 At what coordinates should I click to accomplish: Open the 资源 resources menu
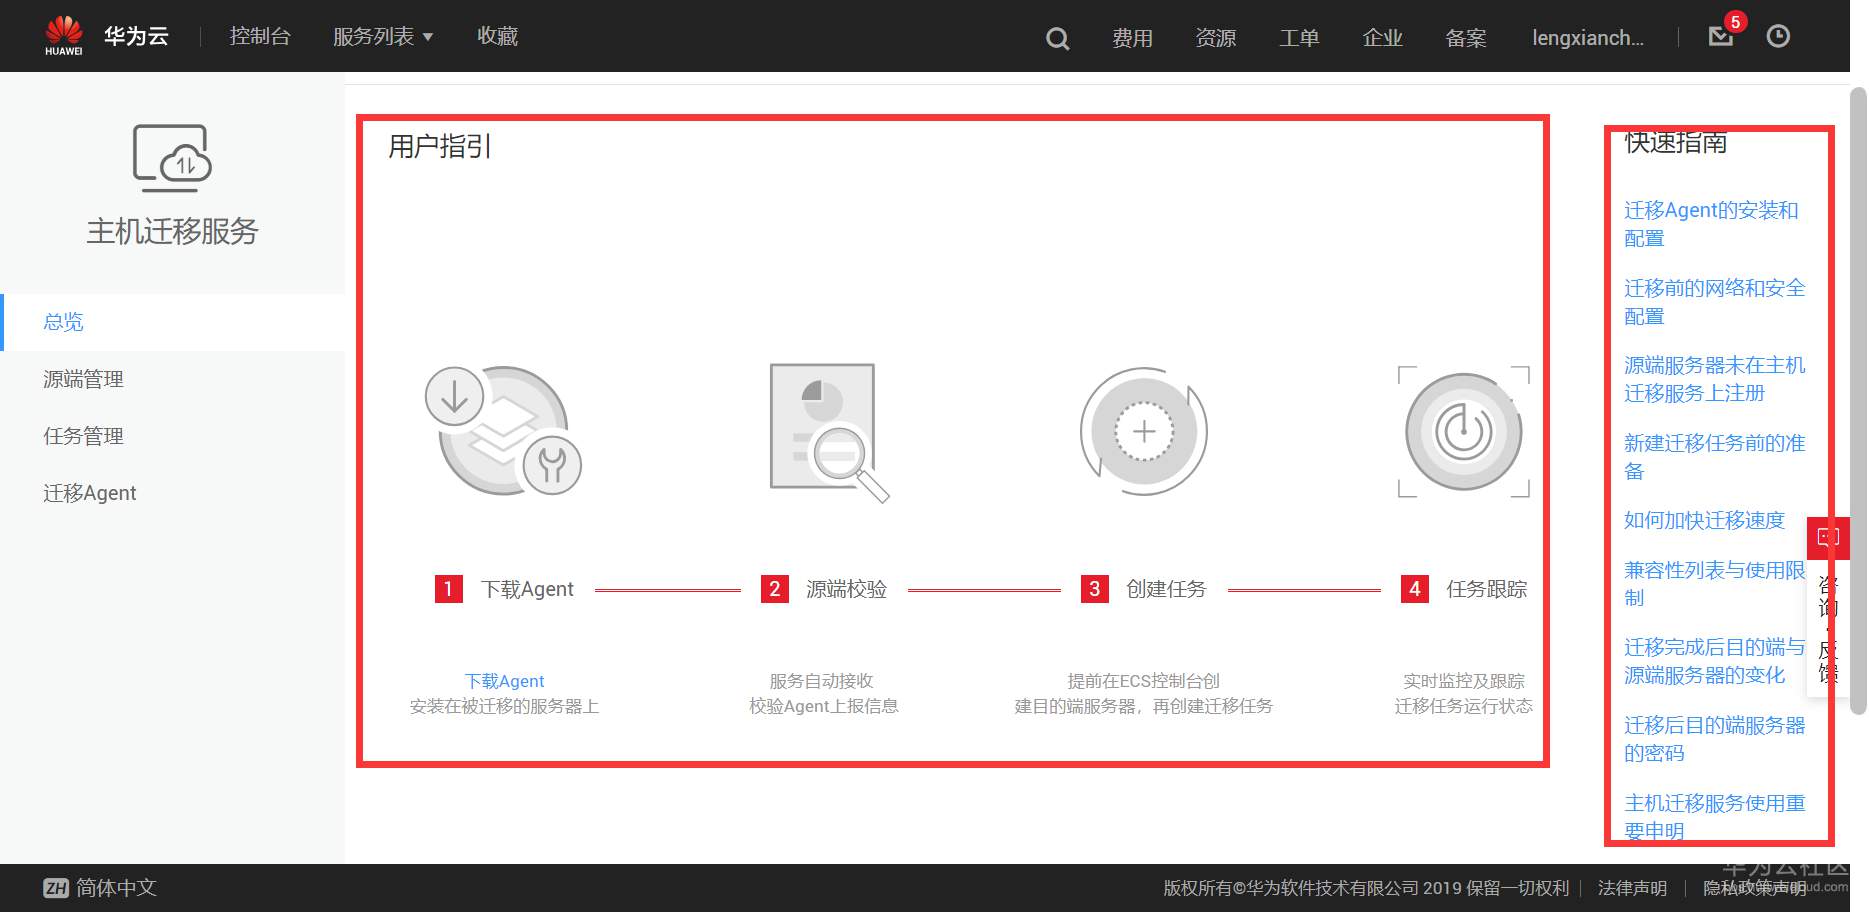[x=1216, y=38]
